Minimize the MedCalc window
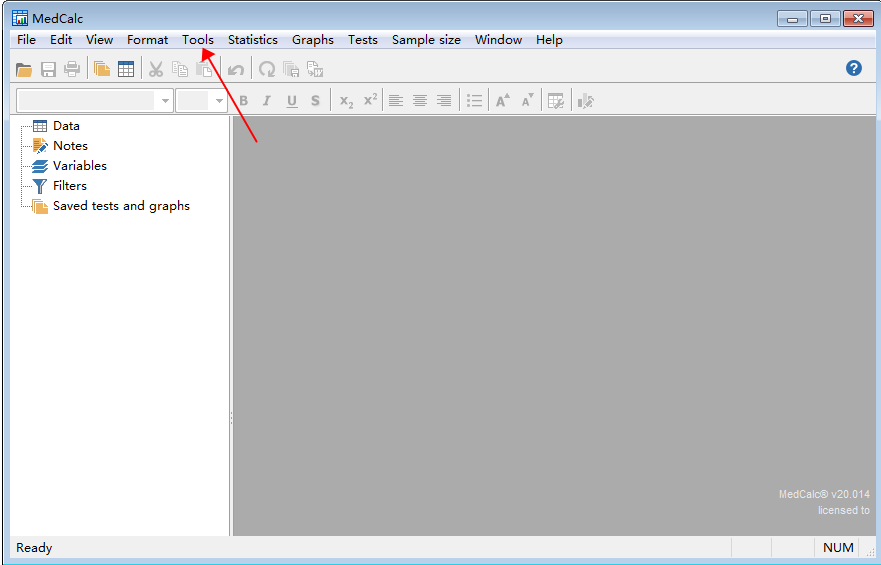This screenshot has width=881, height=565. tap(792, 19)
